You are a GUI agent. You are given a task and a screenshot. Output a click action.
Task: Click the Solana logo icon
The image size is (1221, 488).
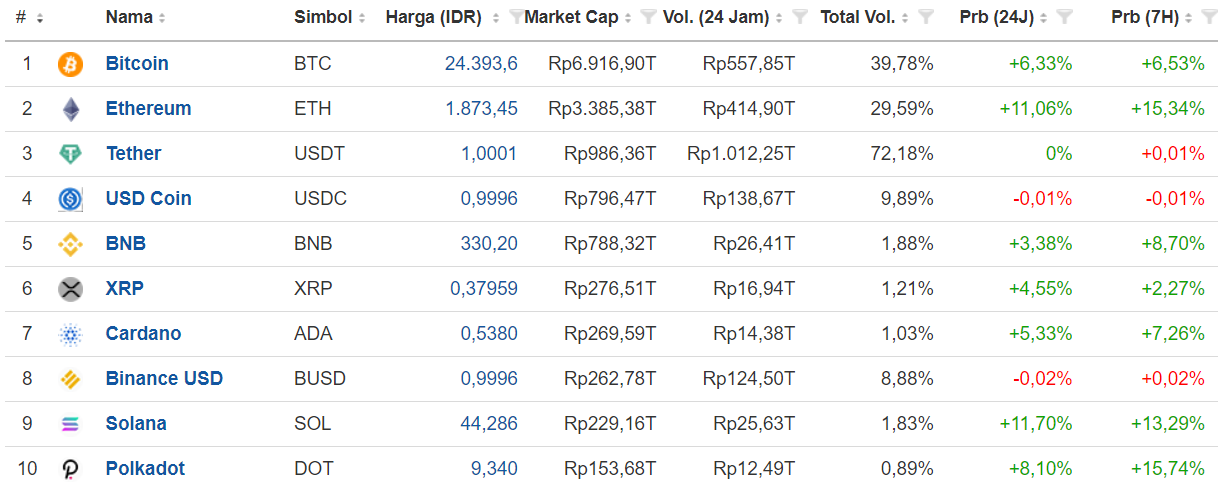[71, 424]
